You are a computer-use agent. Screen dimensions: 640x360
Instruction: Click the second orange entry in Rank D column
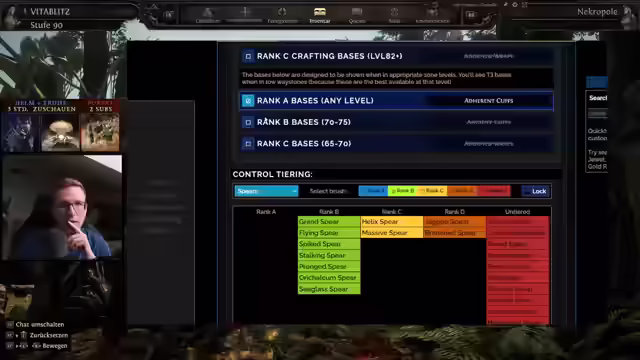point(455,233)
